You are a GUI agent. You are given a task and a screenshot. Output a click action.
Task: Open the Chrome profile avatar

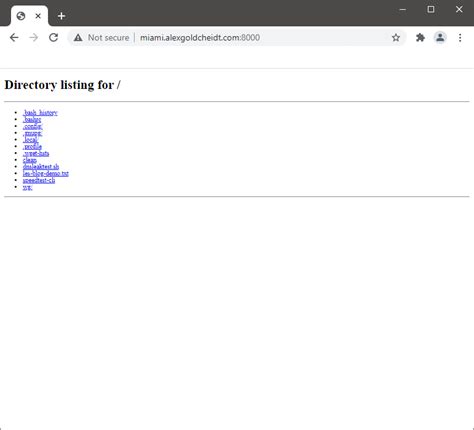coord(440,38)
